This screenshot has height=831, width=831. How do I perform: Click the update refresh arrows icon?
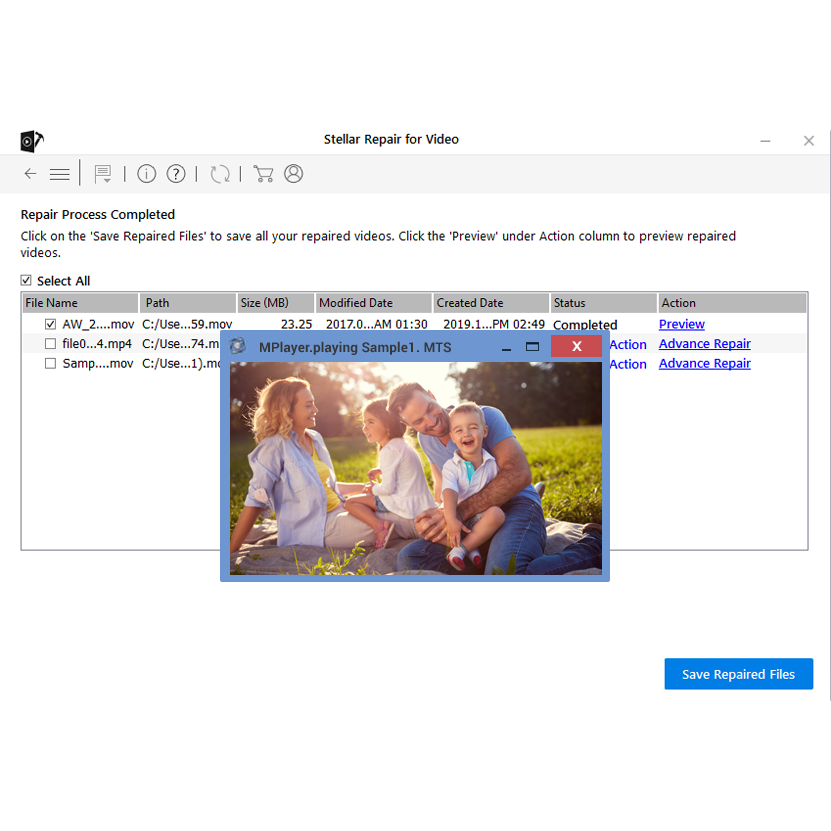pyautogui.click(x=220, y=174)
